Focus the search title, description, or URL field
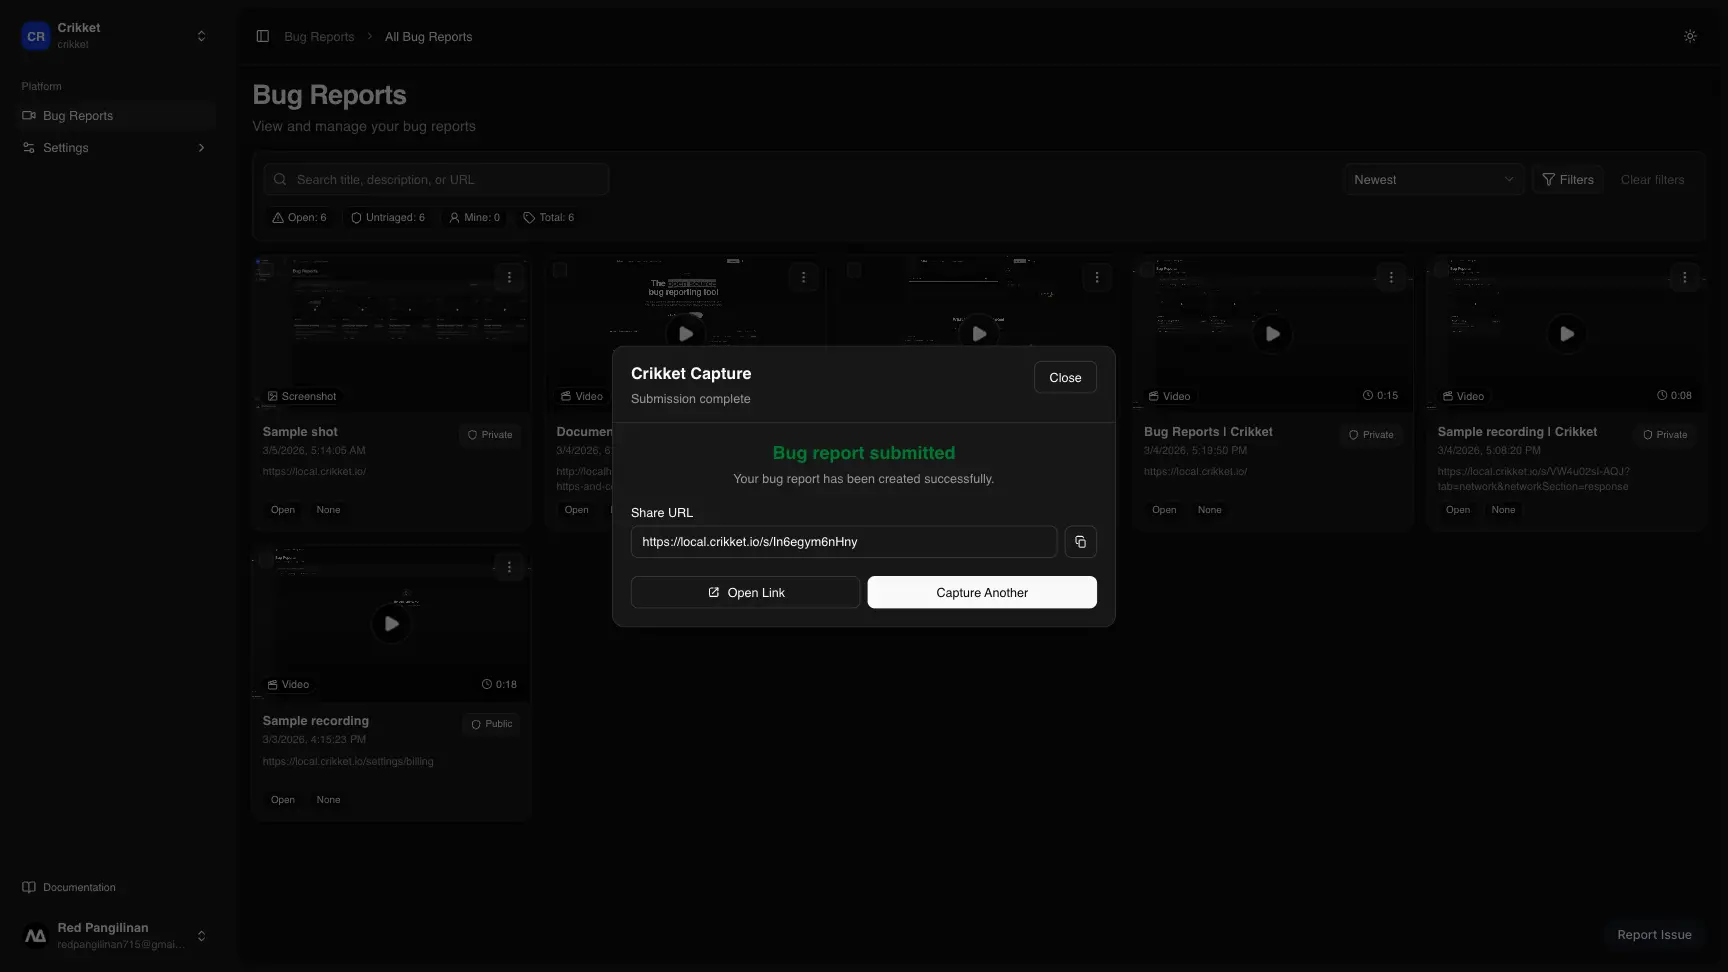Screen dimensions: 1728x972 [x=436, y=180]
